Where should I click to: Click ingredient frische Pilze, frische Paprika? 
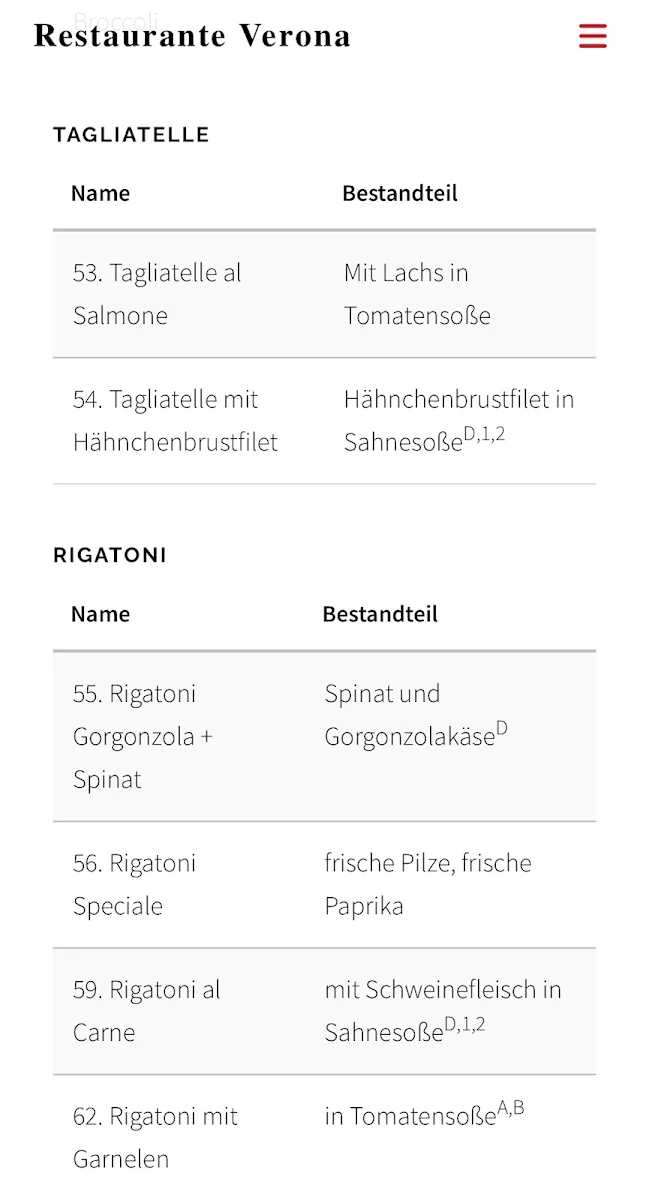point(428,885)
